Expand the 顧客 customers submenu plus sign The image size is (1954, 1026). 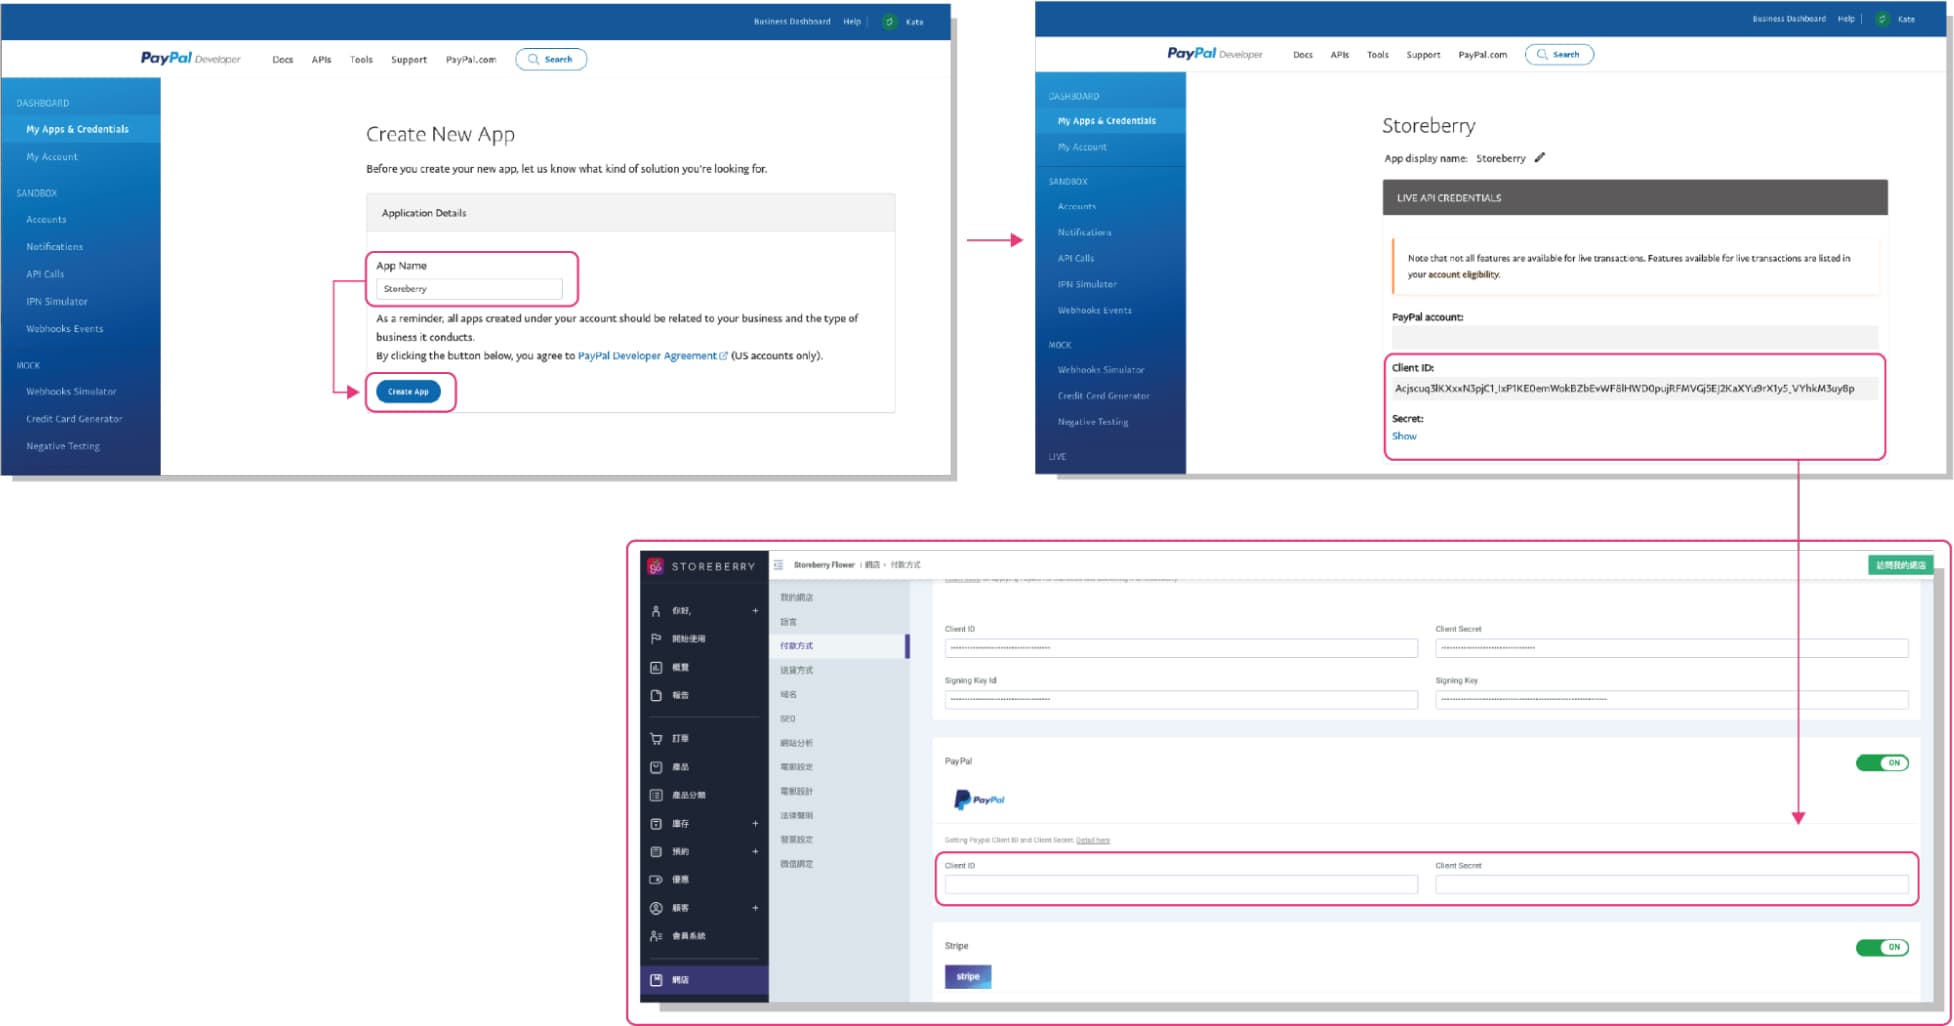pos(755,908)
